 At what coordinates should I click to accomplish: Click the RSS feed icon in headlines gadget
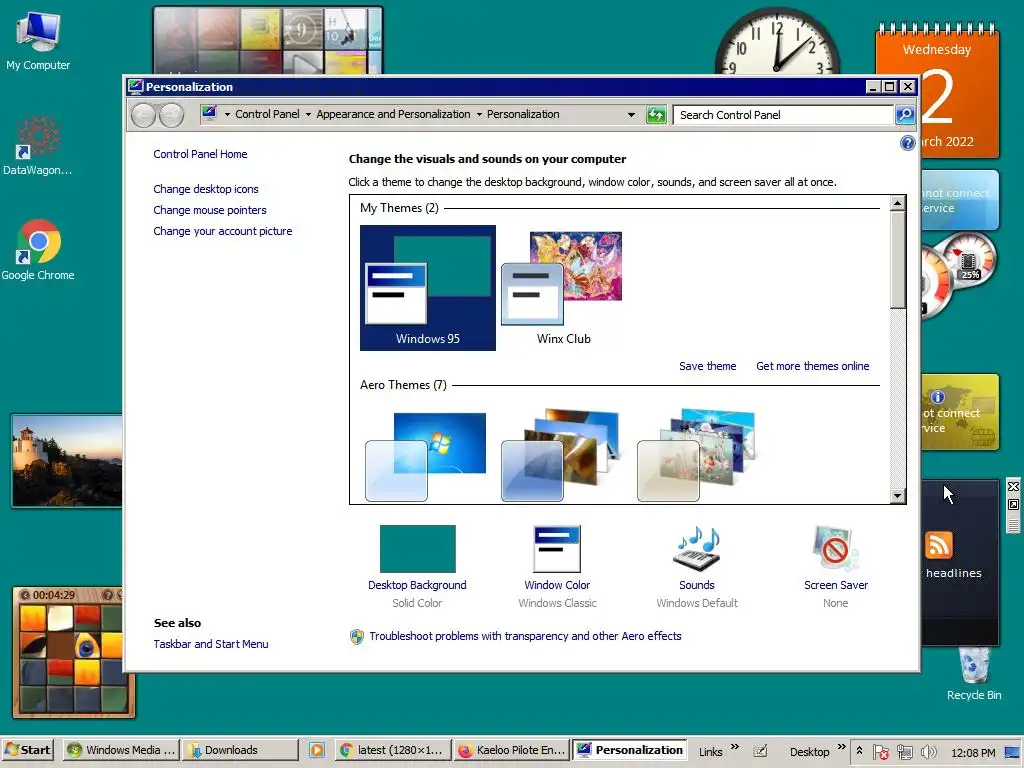[938, 545]
